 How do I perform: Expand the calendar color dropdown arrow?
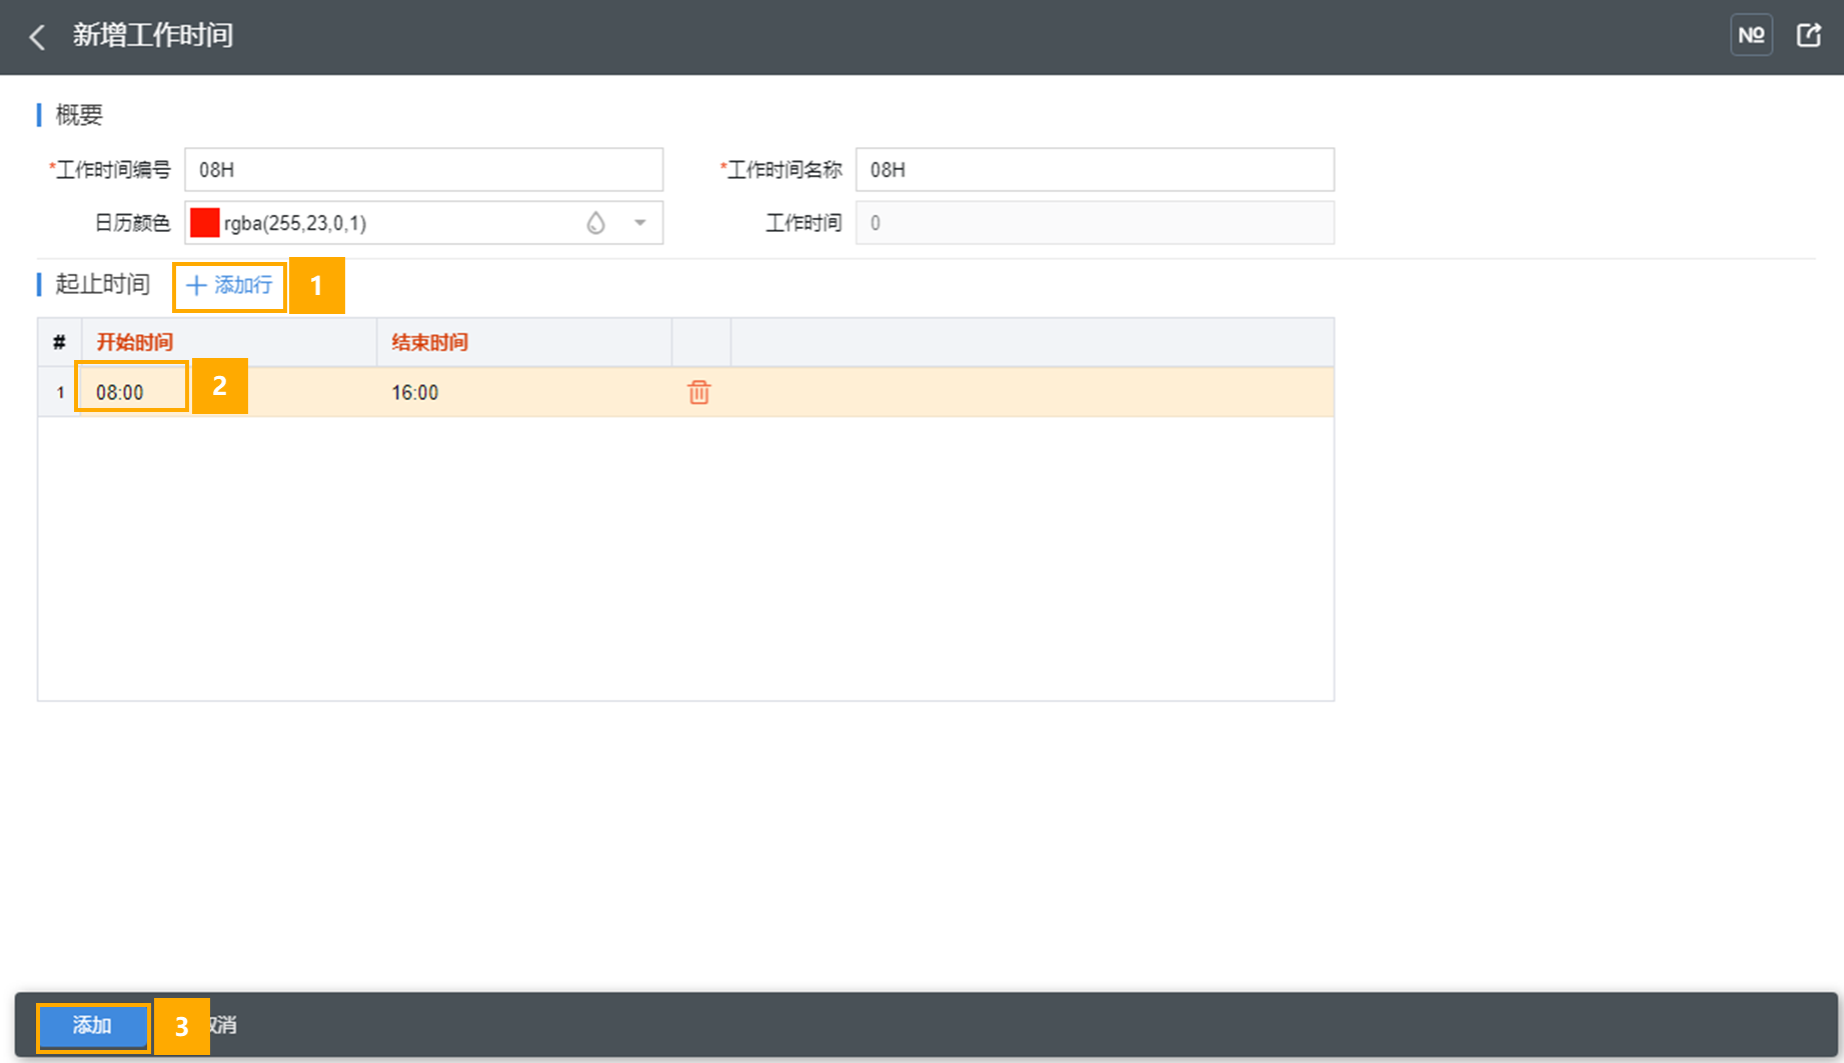tap(640, 223)
